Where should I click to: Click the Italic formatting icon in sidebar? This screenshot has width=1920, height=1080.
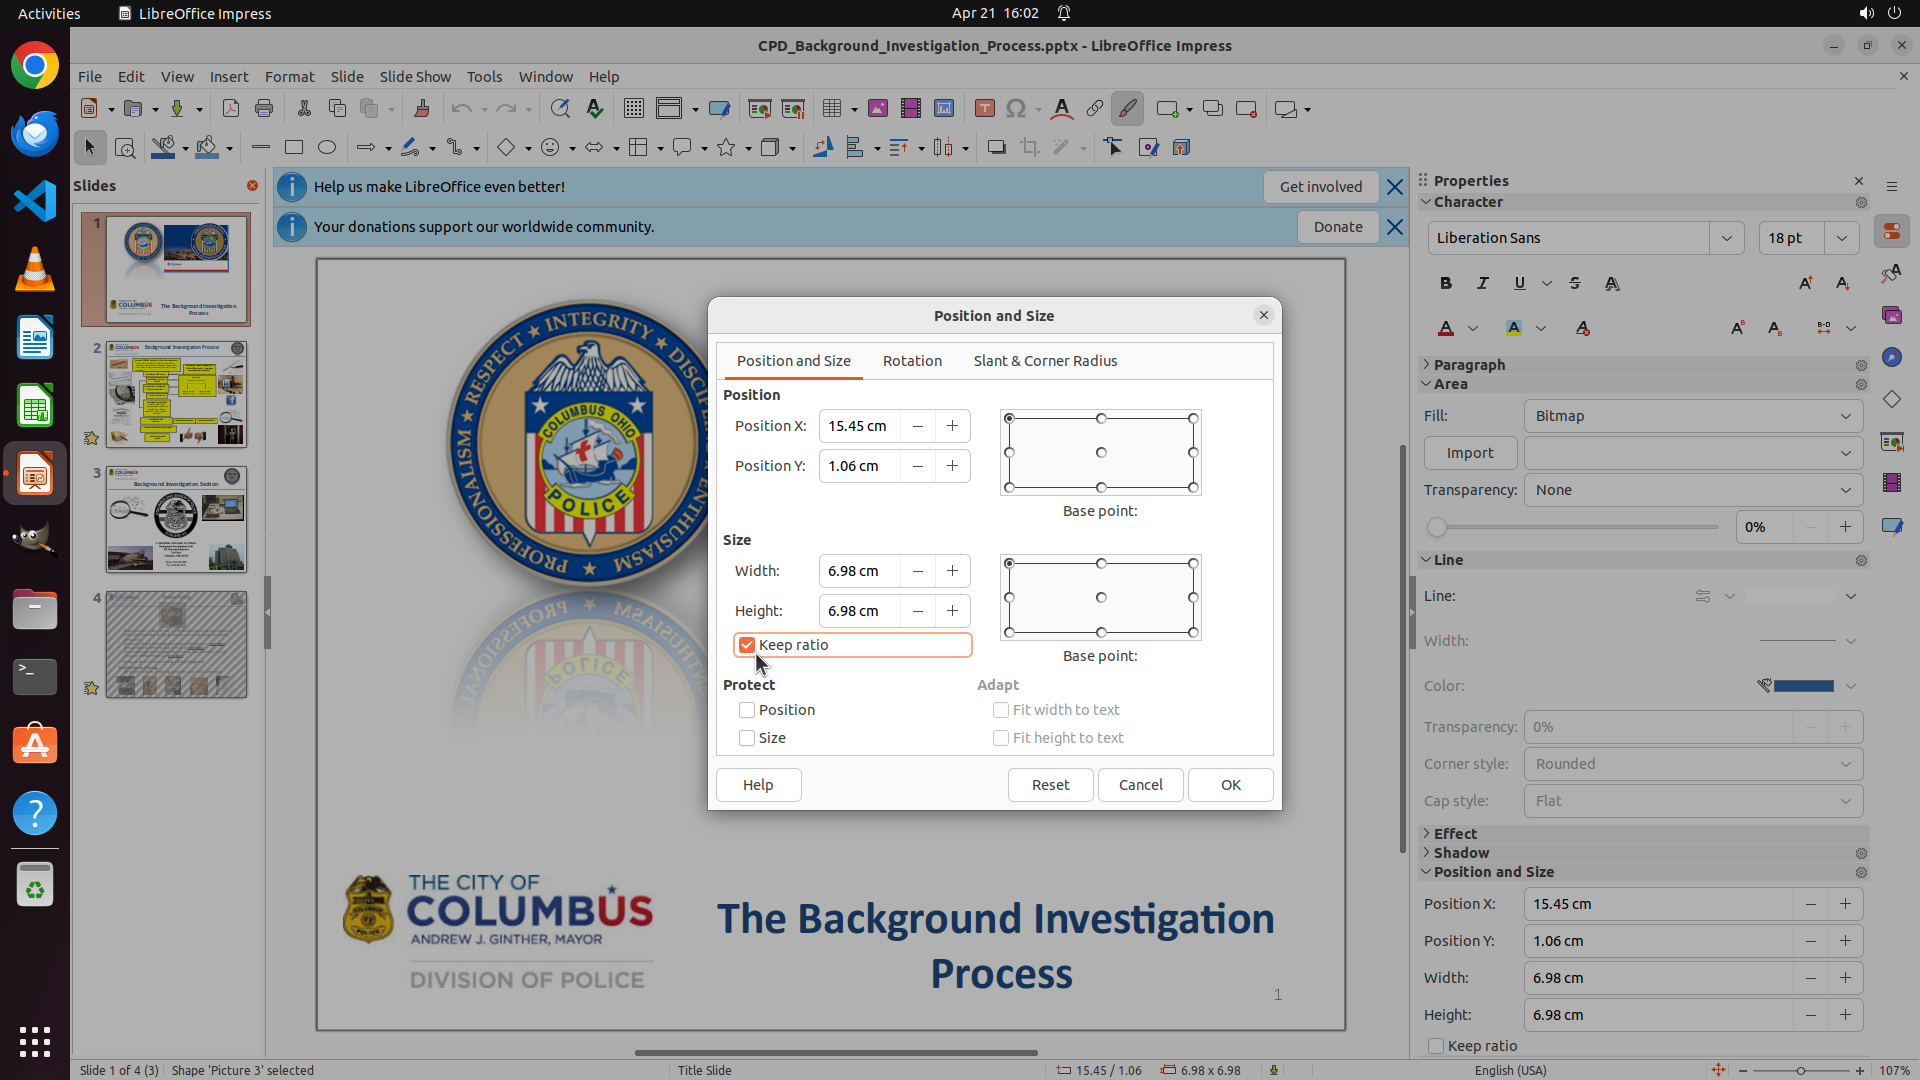coord(1483,284)
